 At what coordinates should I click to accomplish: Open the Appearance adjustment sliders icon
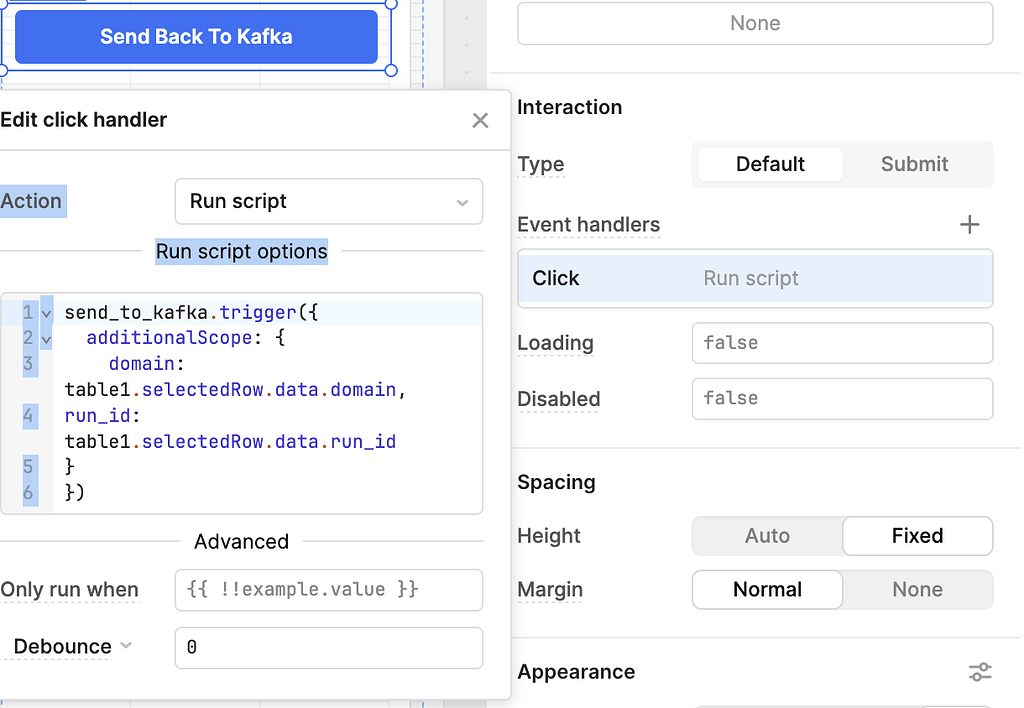(x=979, y=671)
